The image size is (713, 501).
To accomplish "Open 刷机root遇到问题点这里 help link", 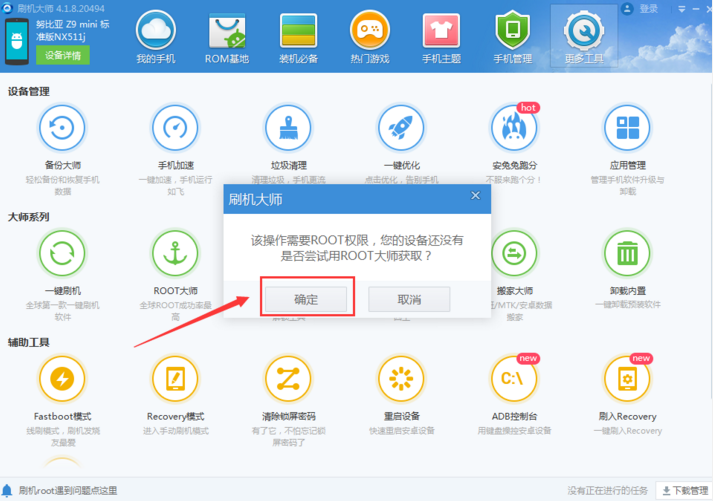I will (x=68, y=491).
